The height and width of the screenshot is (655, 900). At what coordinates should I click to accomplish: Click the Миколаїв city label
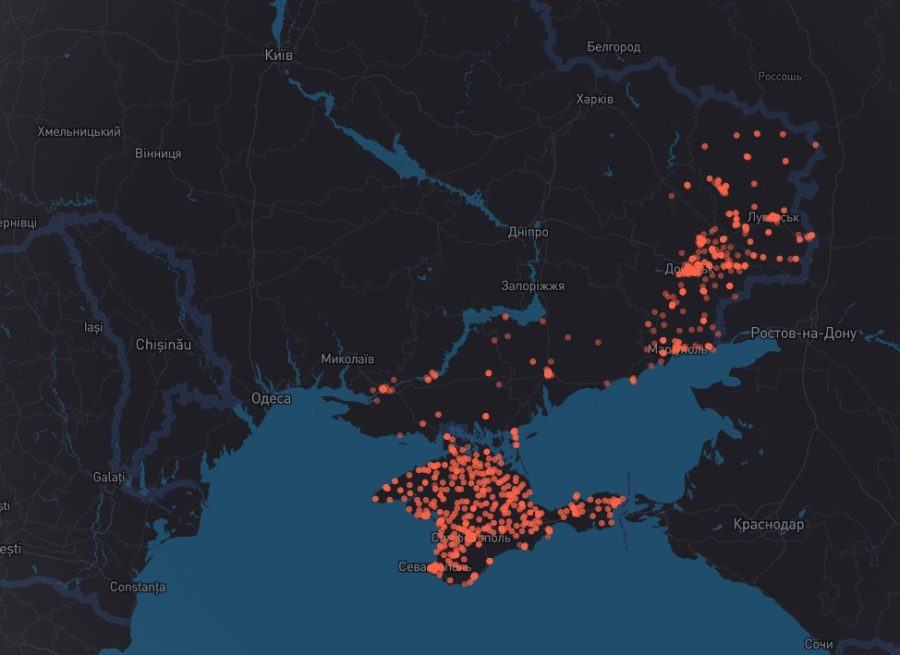(x=348, y=359)
